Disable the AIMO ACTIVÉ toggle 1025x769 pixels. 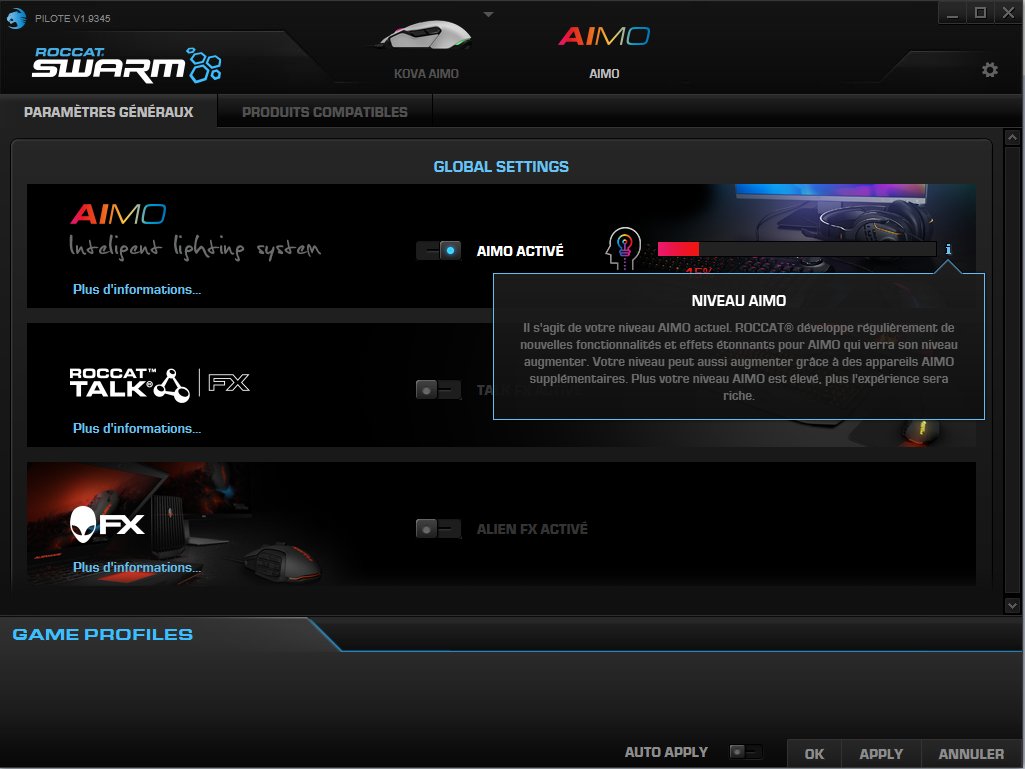click(438, 249)
